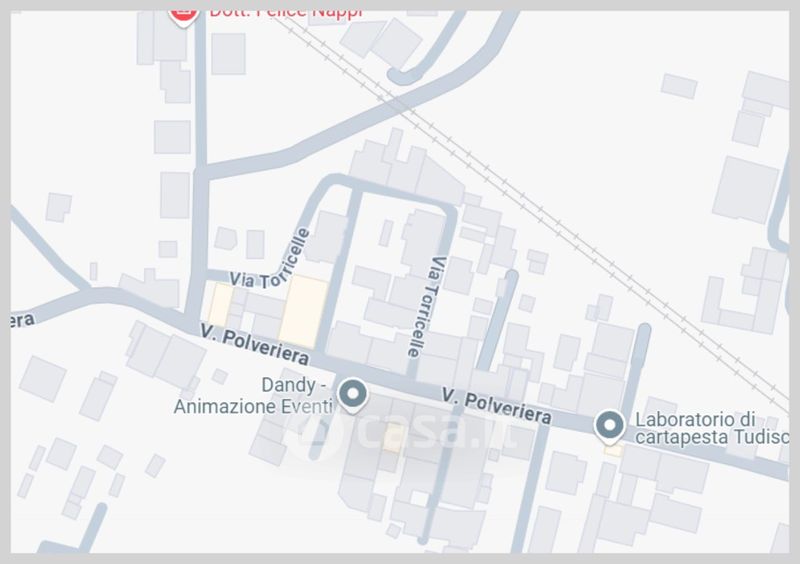Image resolution: width=800 pixels, height=564 pixels.
Task: Open the Dandy - Animazione Eventi label
Action: 254,396
